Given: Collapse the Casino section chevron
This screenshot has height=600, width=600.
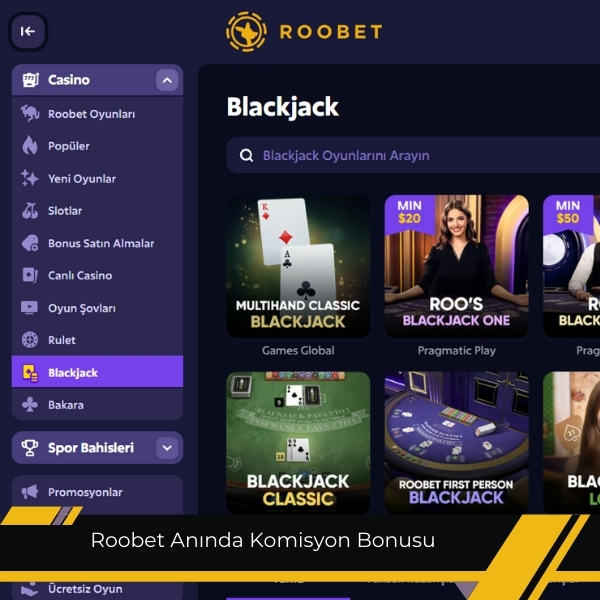Looking at the screenshot, I should (x=167, y=80).
